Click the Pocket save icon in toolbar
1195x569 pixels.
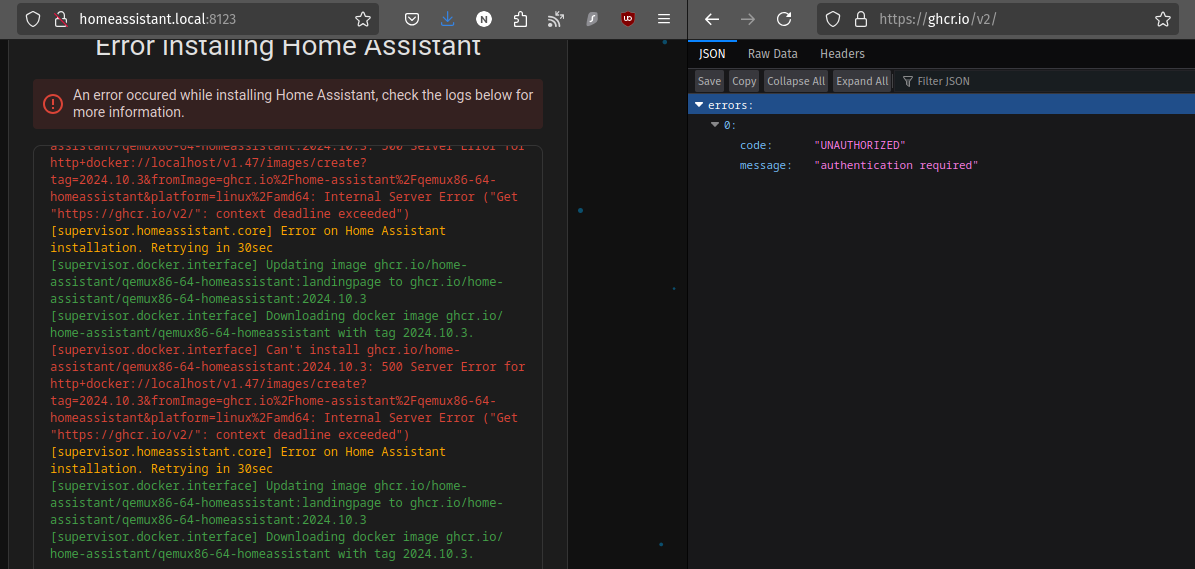tap(412, 19)
